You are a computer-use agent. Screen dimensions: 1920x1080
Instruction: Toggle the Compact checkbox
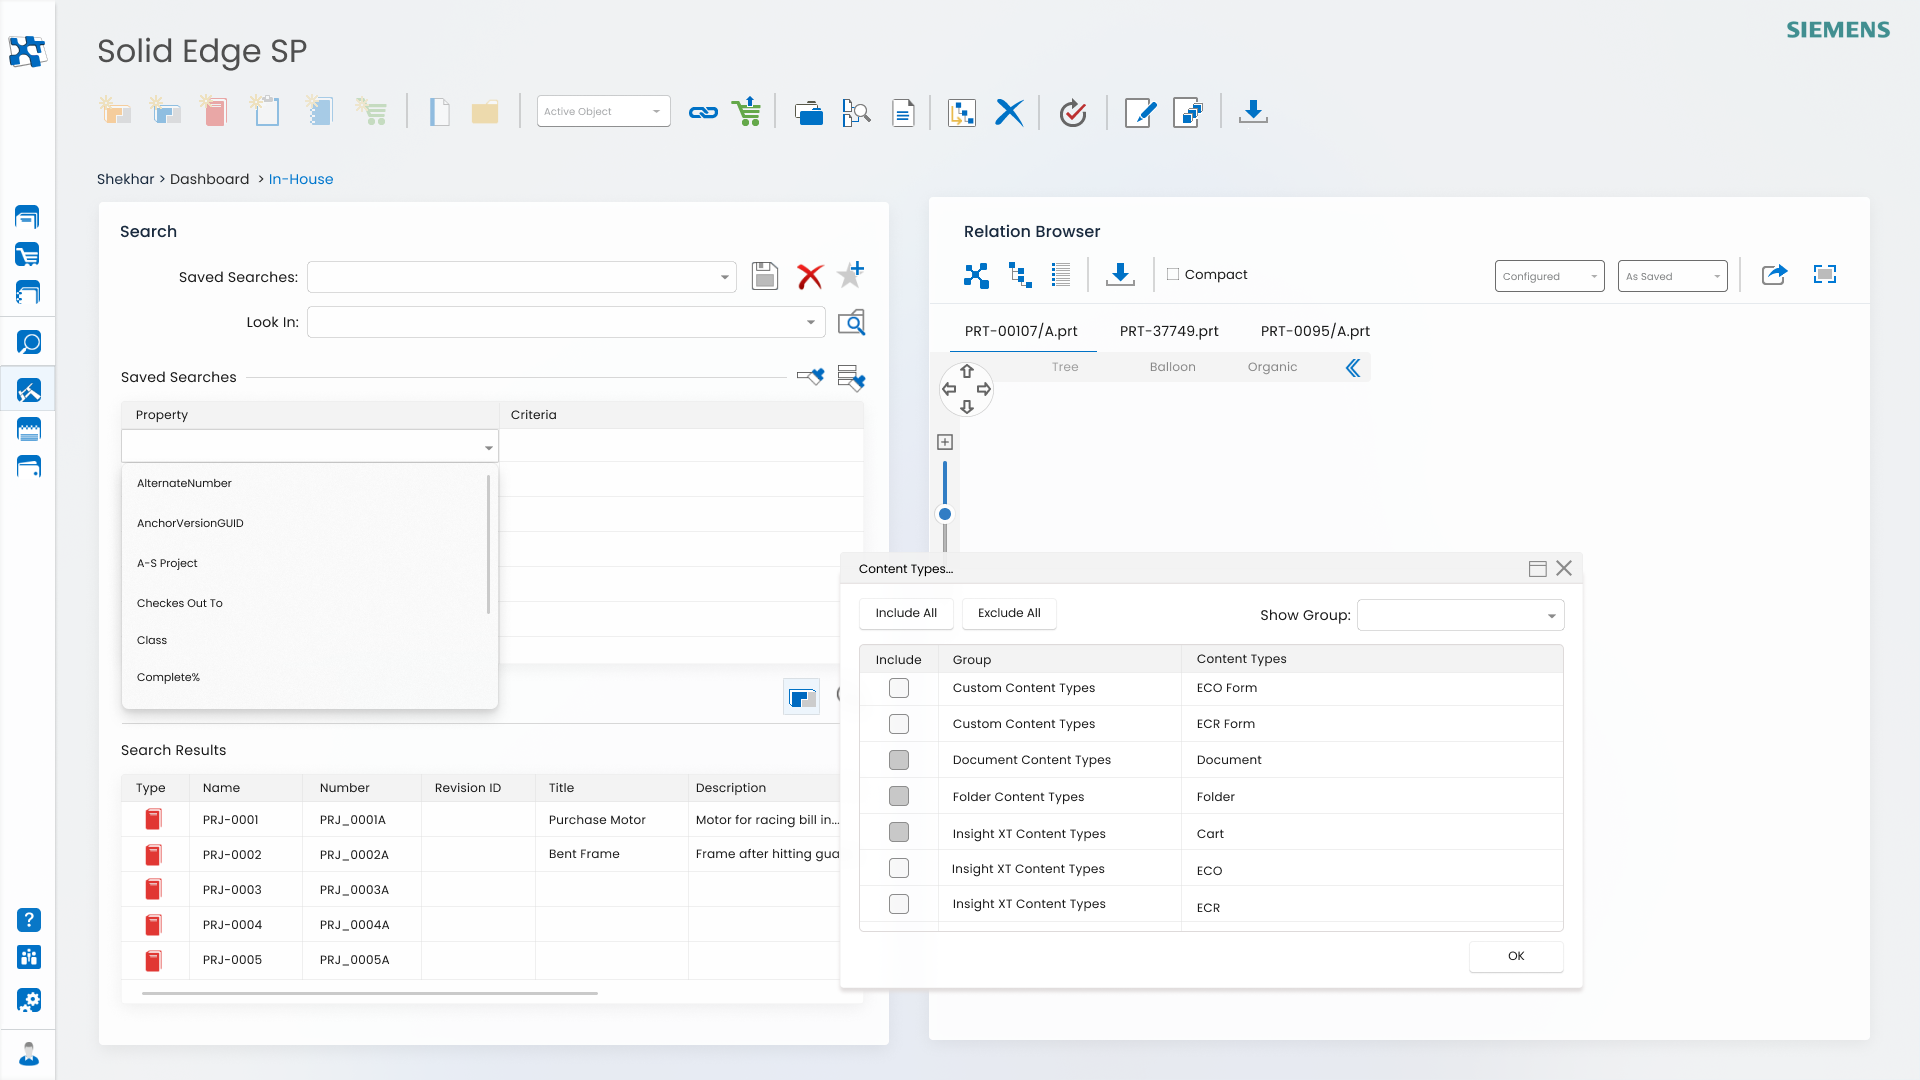click(1173, 274)
